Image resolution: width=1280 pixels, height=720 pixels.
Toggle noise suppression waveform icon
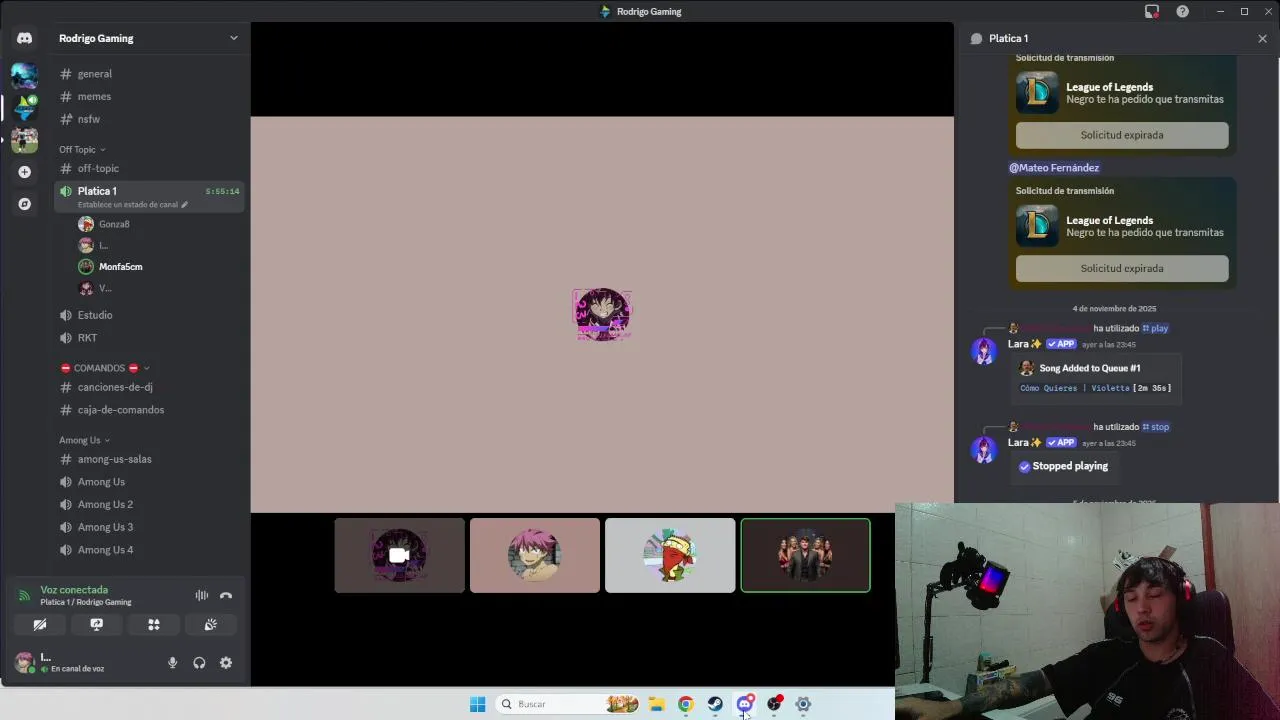click(x=202, y=595)
